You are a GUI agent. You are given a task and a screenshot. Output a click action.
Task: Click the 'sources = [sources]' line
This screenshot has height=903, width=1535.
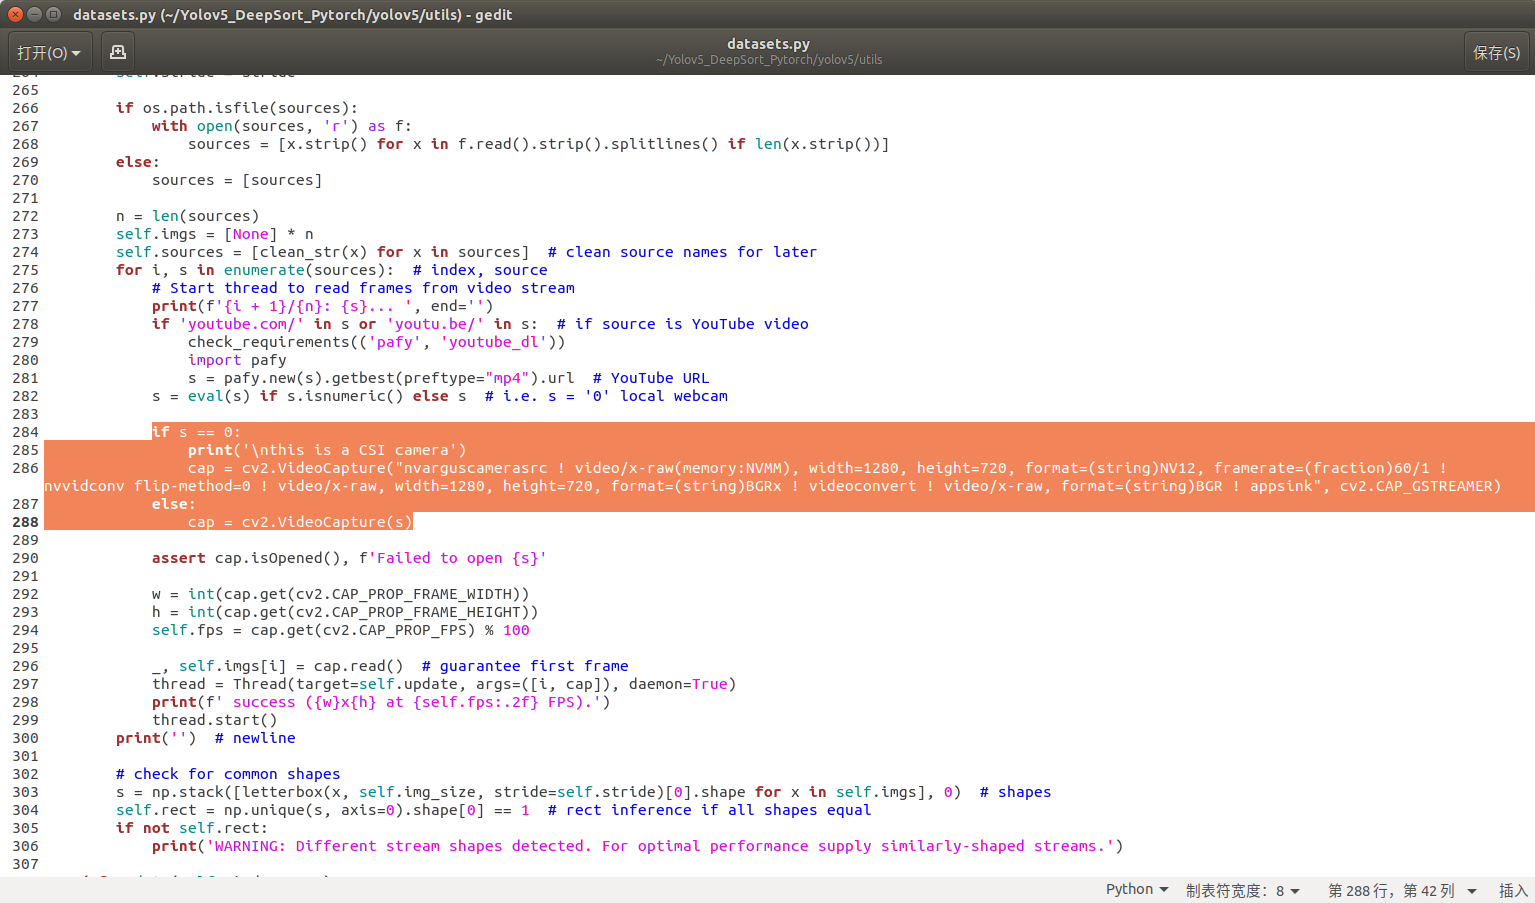pos(237,180)
